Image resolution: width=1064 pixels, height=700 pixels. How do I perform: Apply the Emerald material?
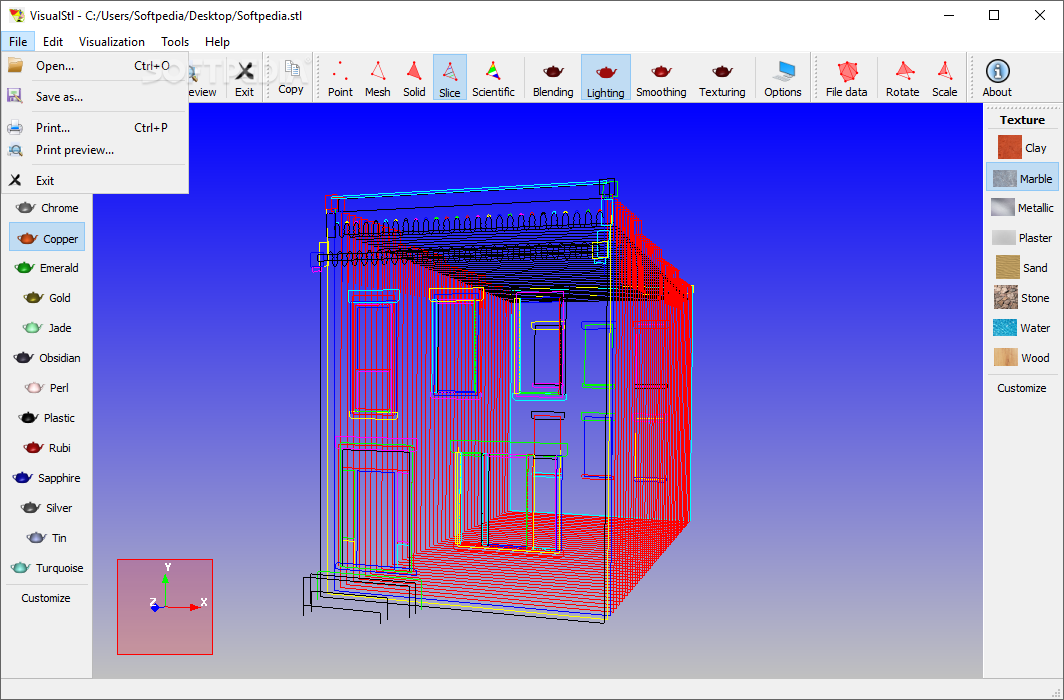pos(47,268)
